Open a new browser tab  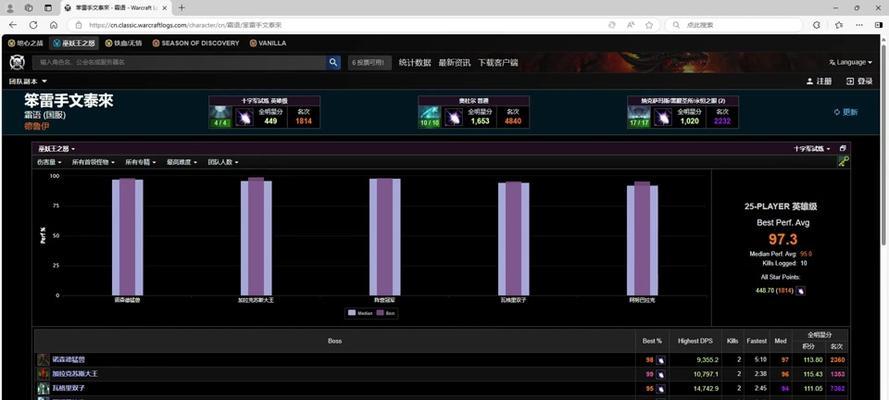click(x=181, y=8)
